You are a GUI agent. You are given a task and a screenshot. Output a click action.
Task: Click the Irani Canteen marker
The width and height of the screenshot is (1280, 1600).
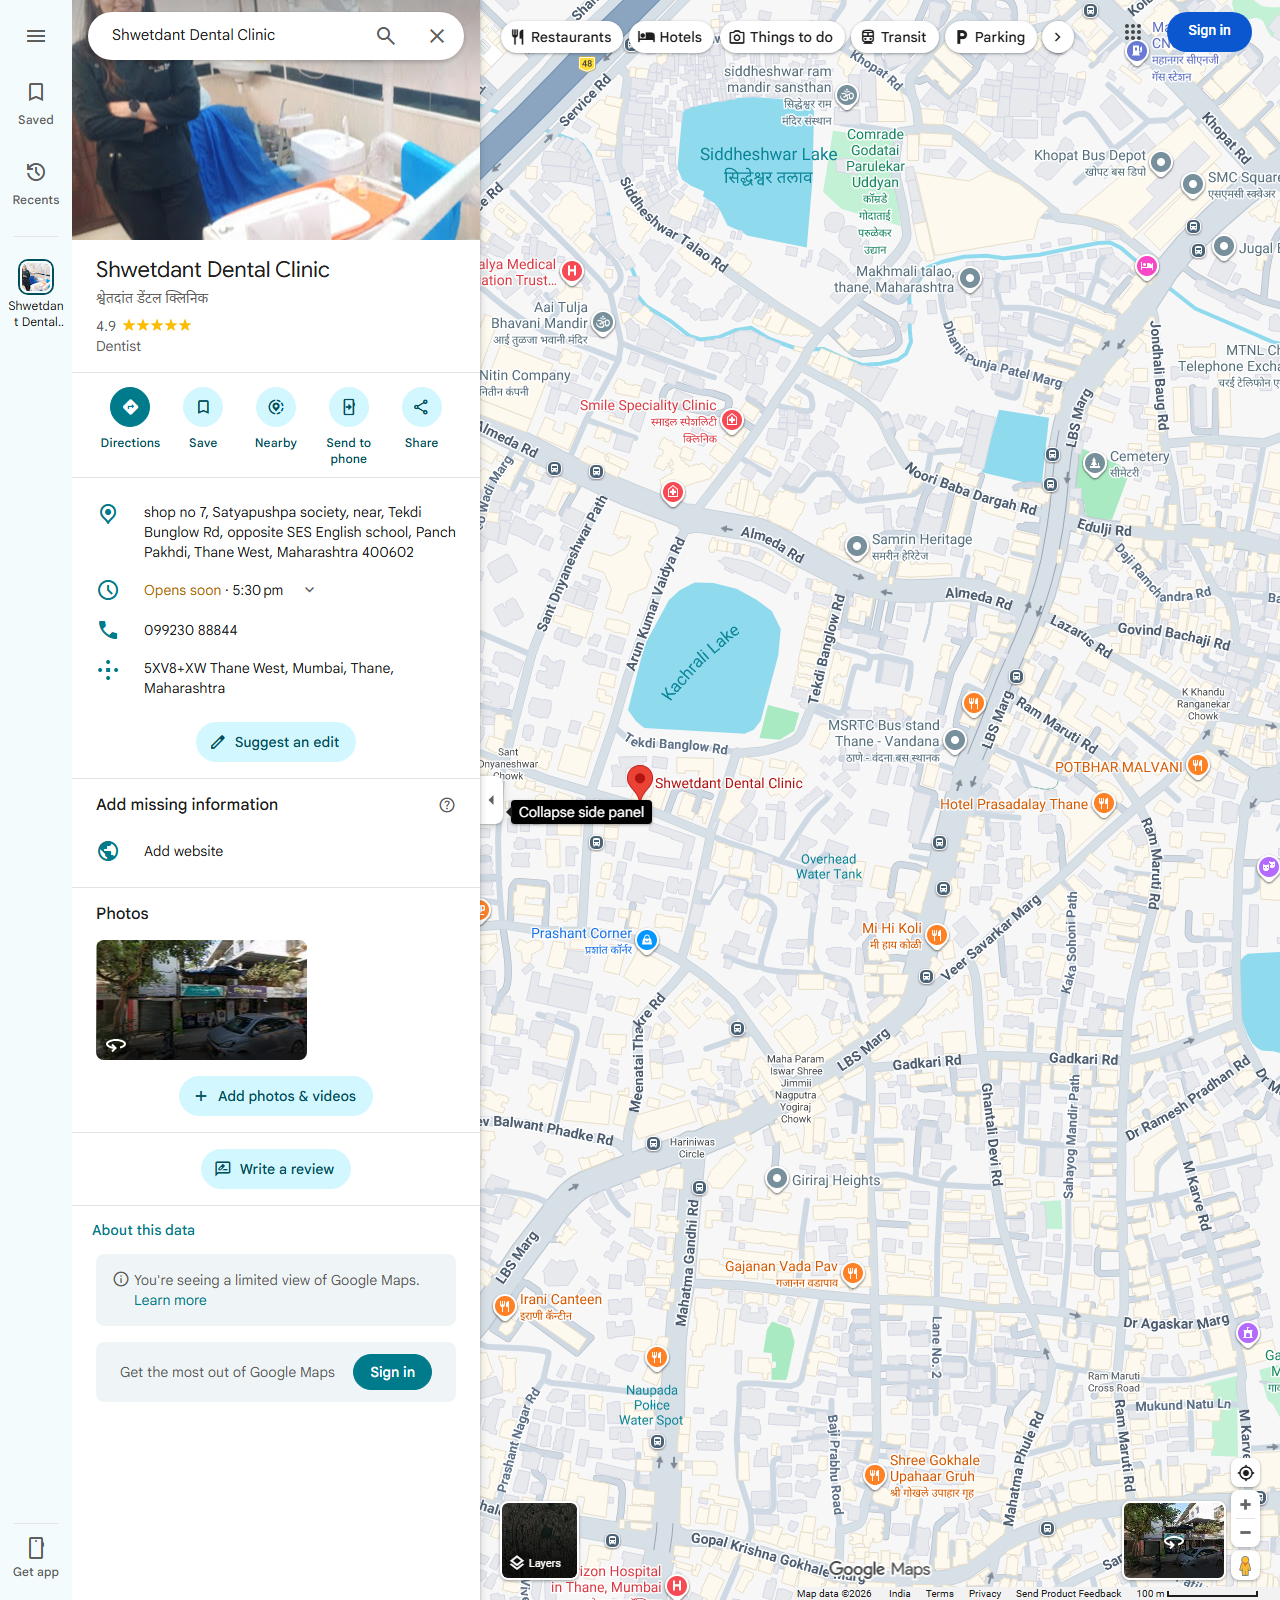tap(505, 1306)
